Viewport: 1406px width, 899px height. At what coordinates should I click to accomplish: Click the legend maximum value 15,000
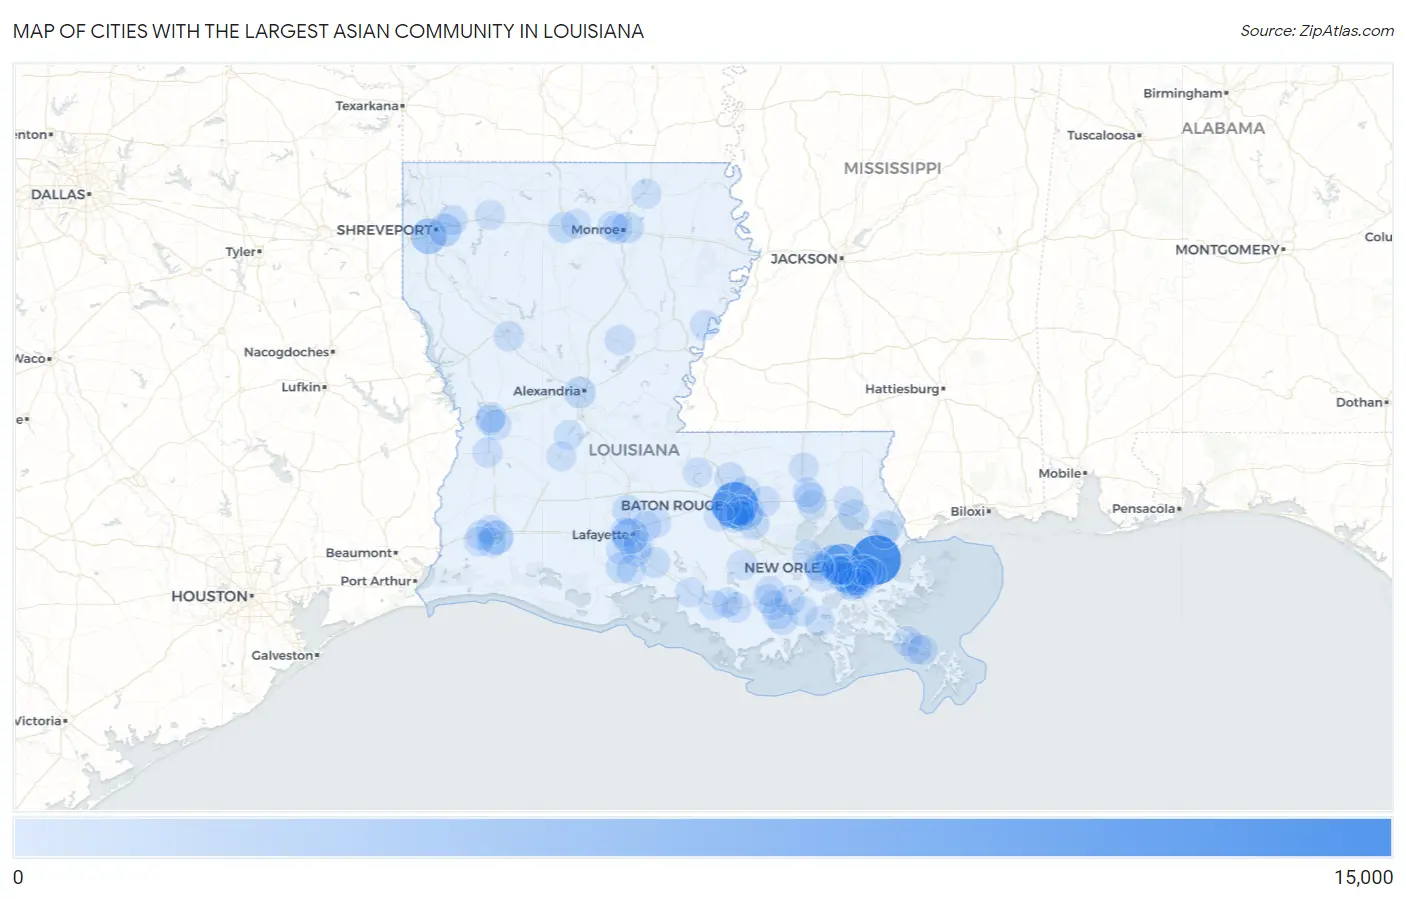pyautogui.click(x=1363, y=878)
